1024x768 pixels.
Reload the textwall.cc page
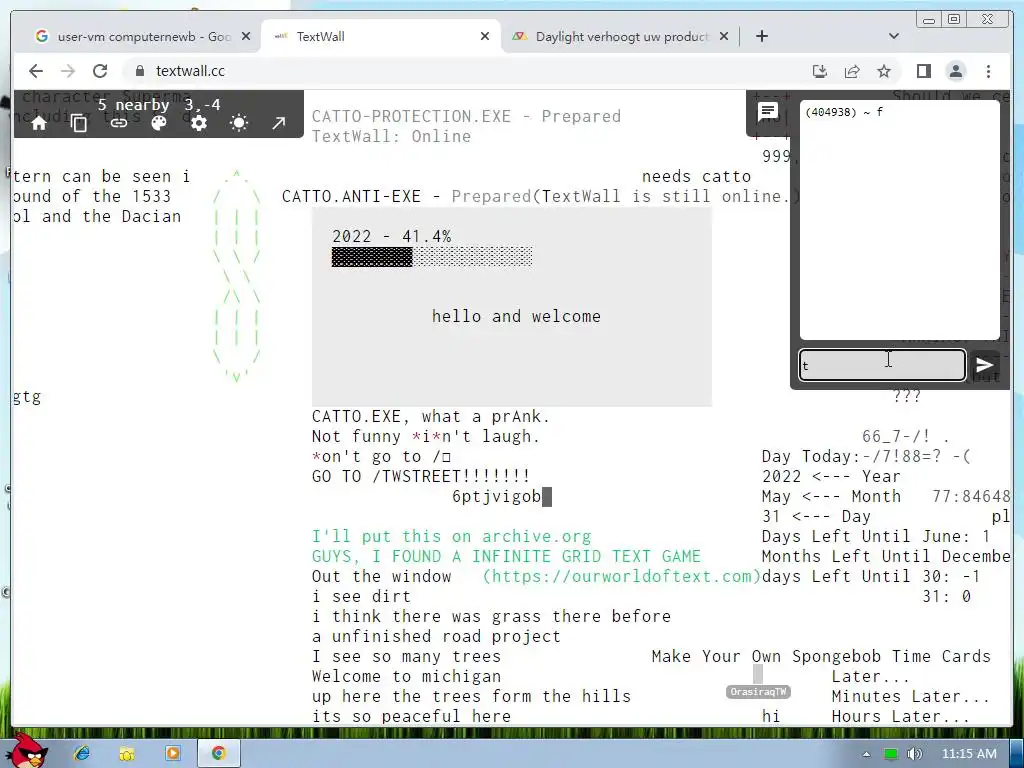click(x=100, y=71)
